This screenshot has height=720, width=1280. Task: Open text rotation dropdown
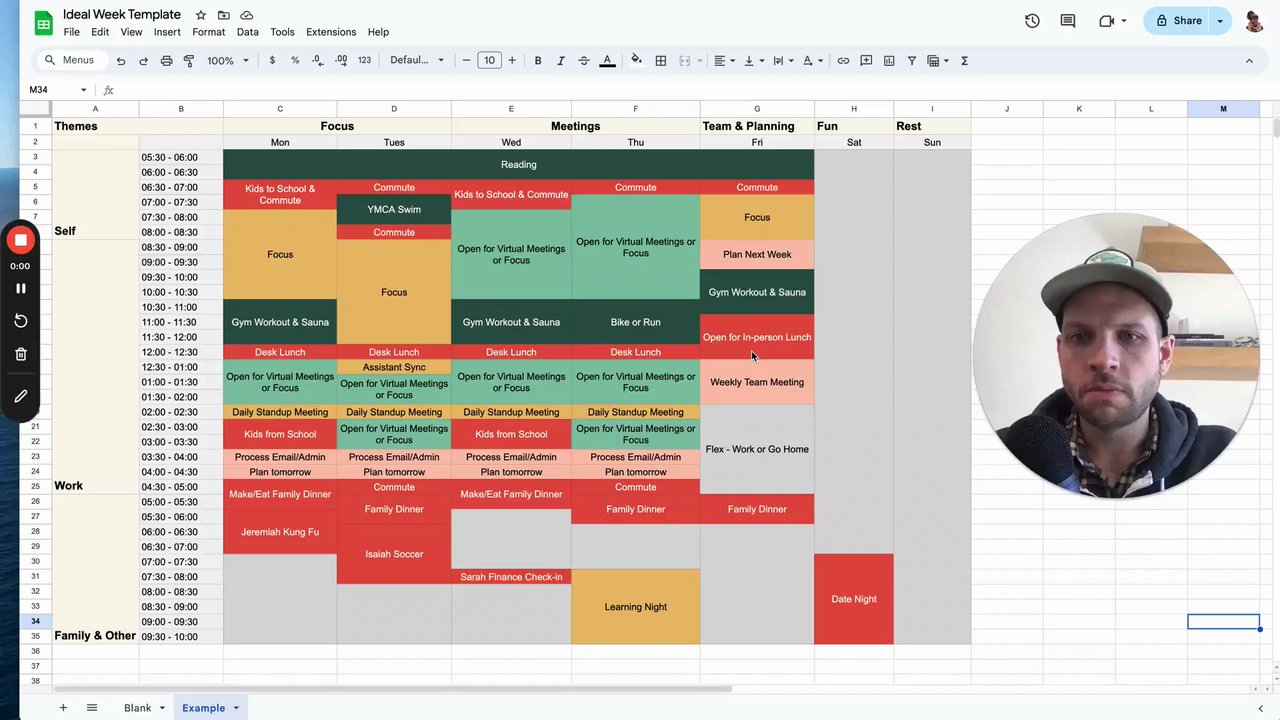click(x=812, y=61)
